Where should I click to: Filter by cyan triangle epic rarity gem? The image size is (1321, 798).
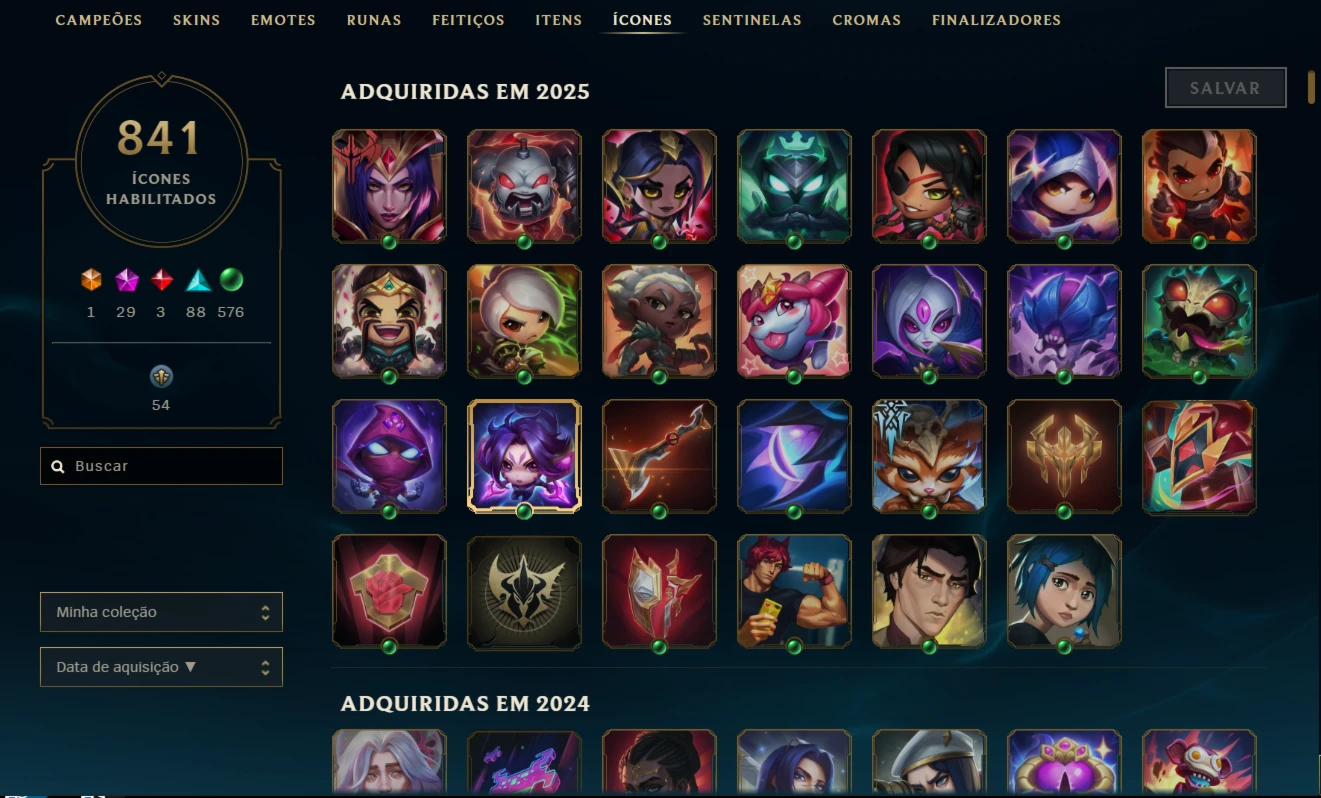point(196,280)
